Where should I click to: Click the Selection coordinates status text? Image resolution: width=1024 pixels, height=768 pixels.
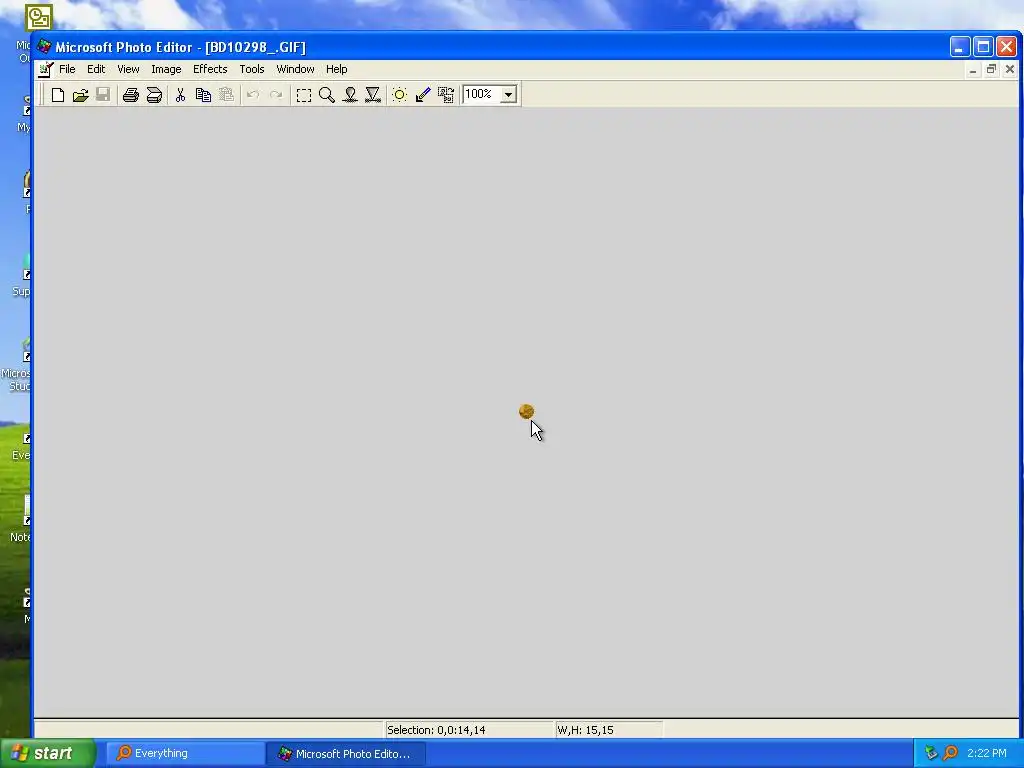point(436,730)
